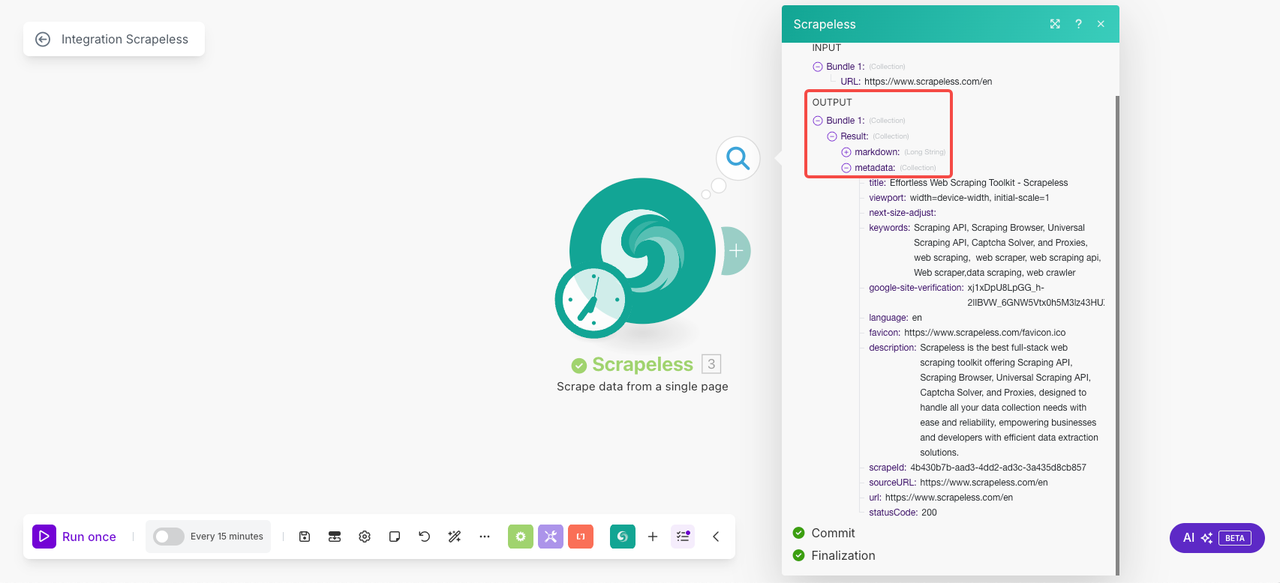The height and width of the screenshot is (583, 1280).
Task: Go back using Integration Scrapeless arrow
Action: click(42, 39)
